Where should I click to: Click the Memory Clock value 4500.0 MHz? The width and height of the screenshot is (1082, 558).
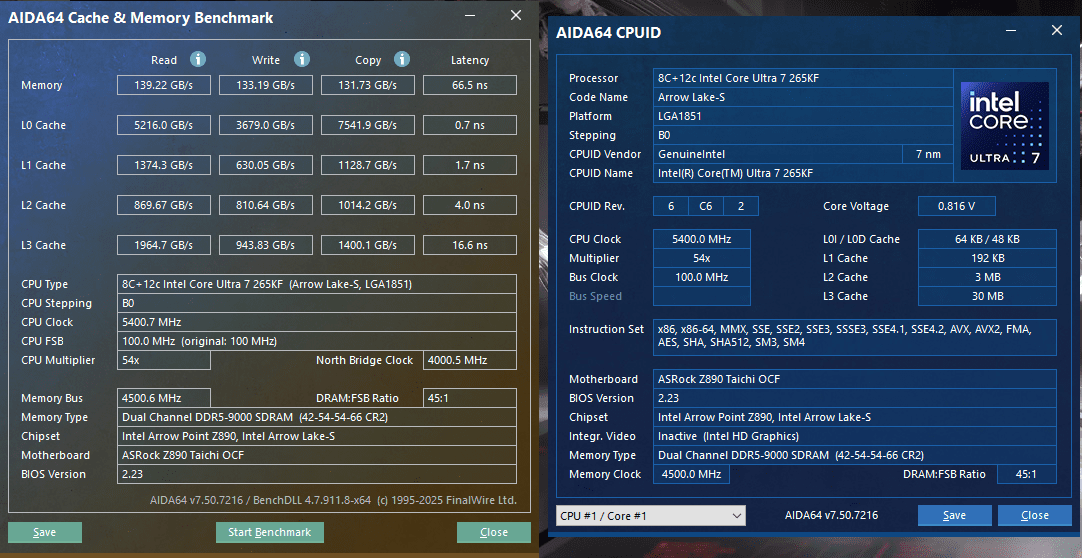(692, 475)
